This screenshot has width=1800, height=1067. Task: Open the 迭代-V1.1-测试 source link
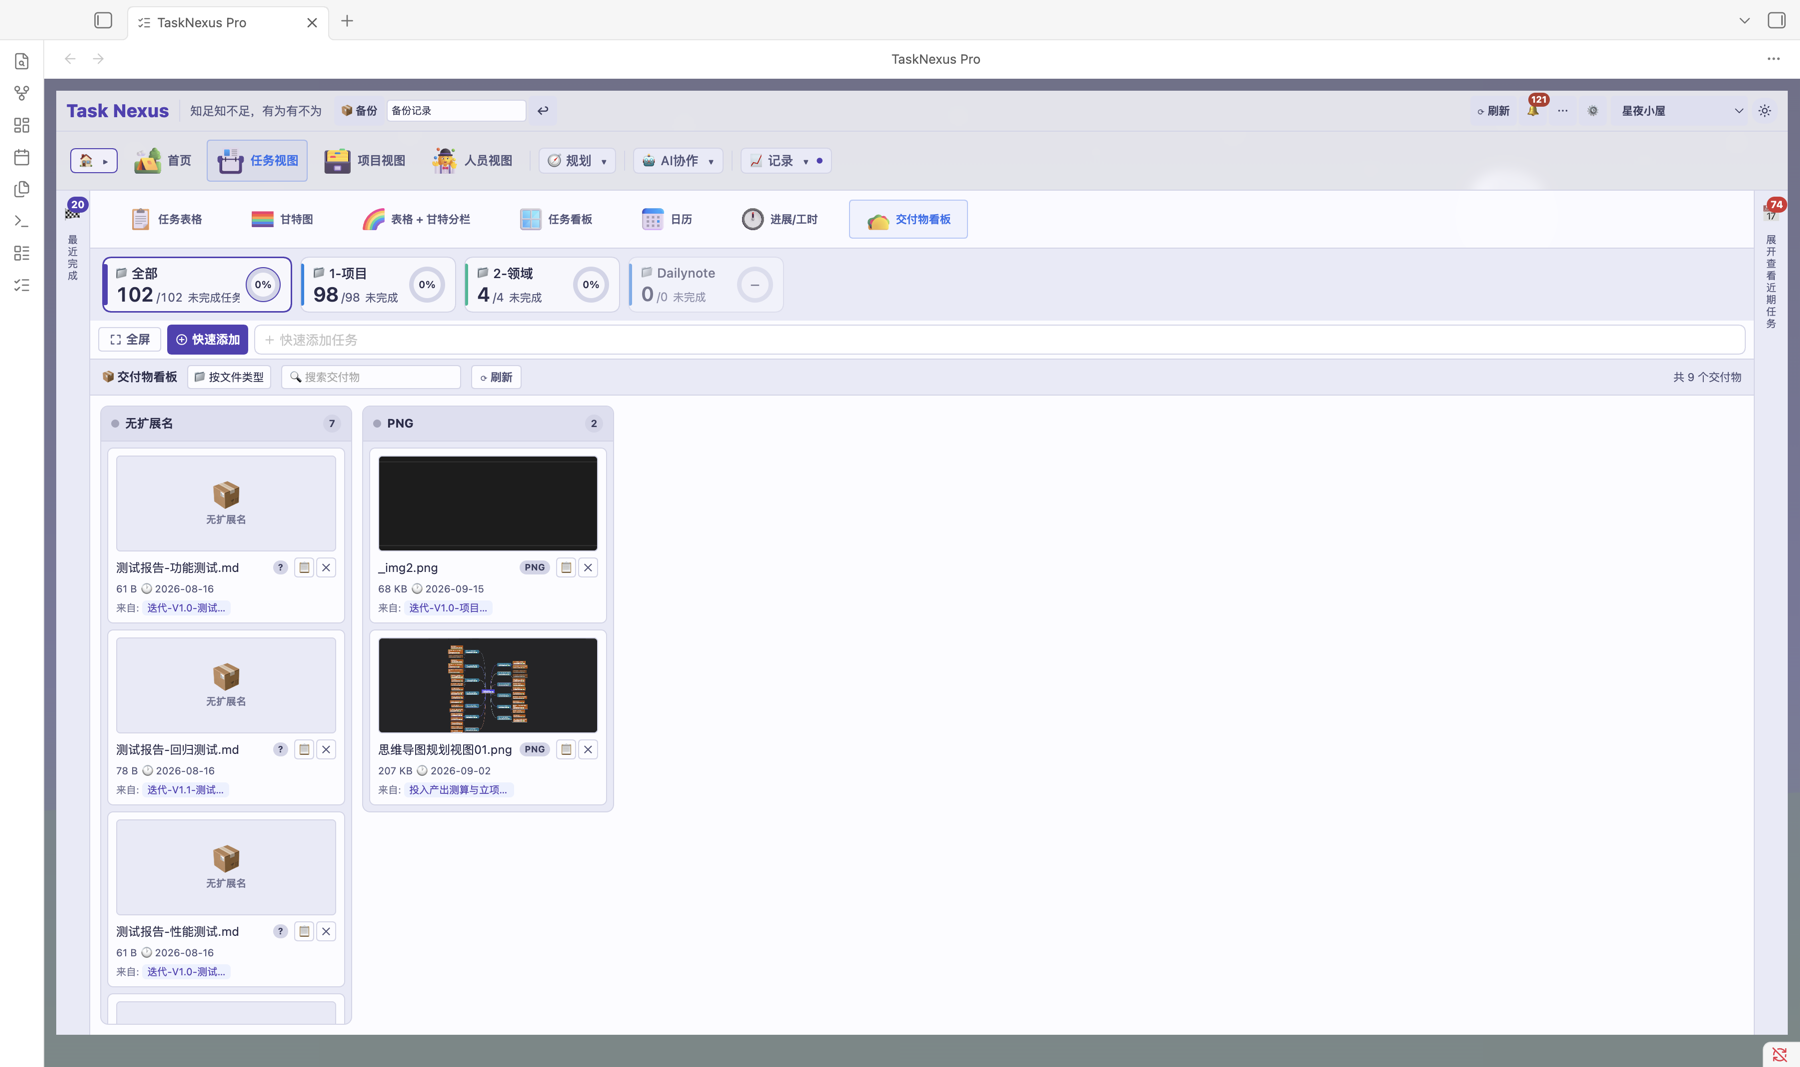click(x=186, y=790)
